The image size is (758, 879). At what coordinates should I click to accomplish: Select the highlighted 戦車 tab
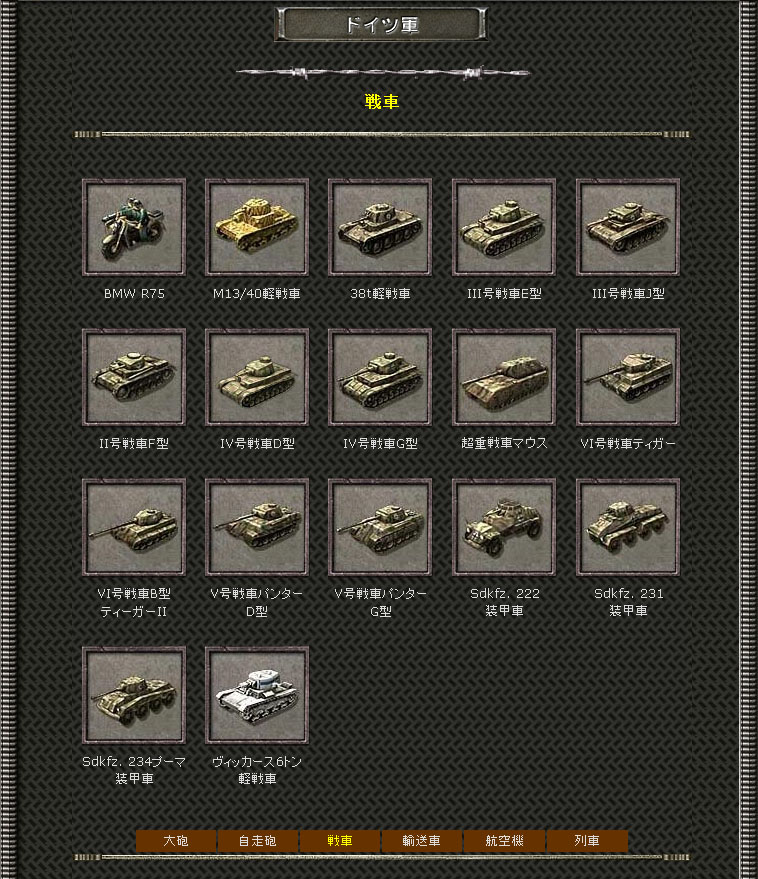(340, 841)
